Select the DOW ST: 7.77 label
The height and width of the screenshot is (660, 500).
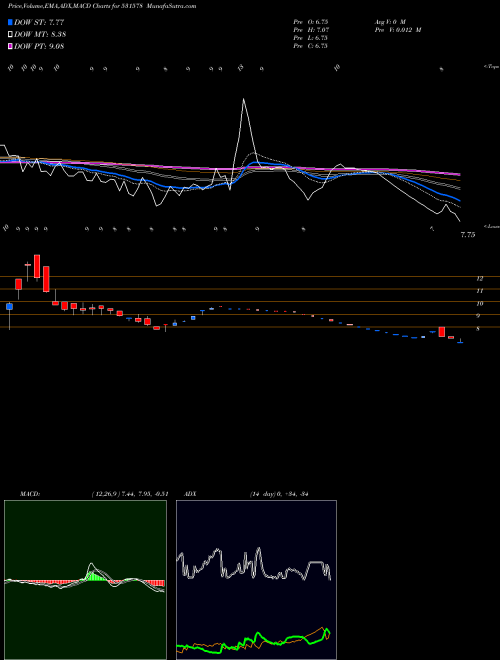(39, 22)
